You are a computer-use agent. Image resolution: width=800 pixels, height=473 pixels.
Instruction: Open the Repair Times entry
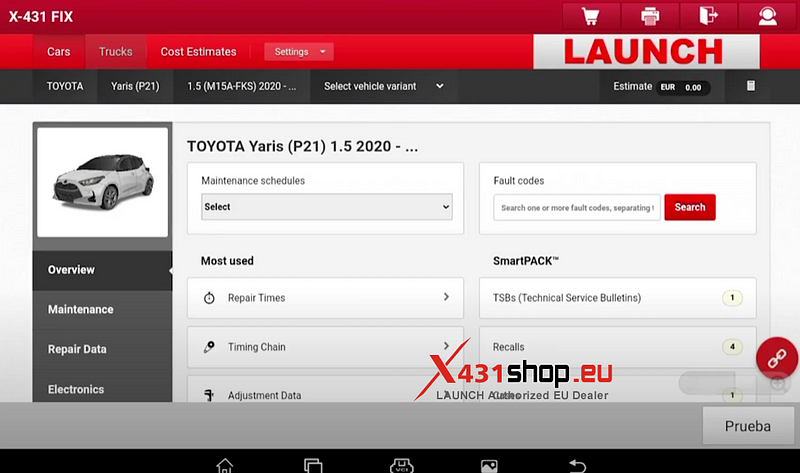[x=326, y=298]
